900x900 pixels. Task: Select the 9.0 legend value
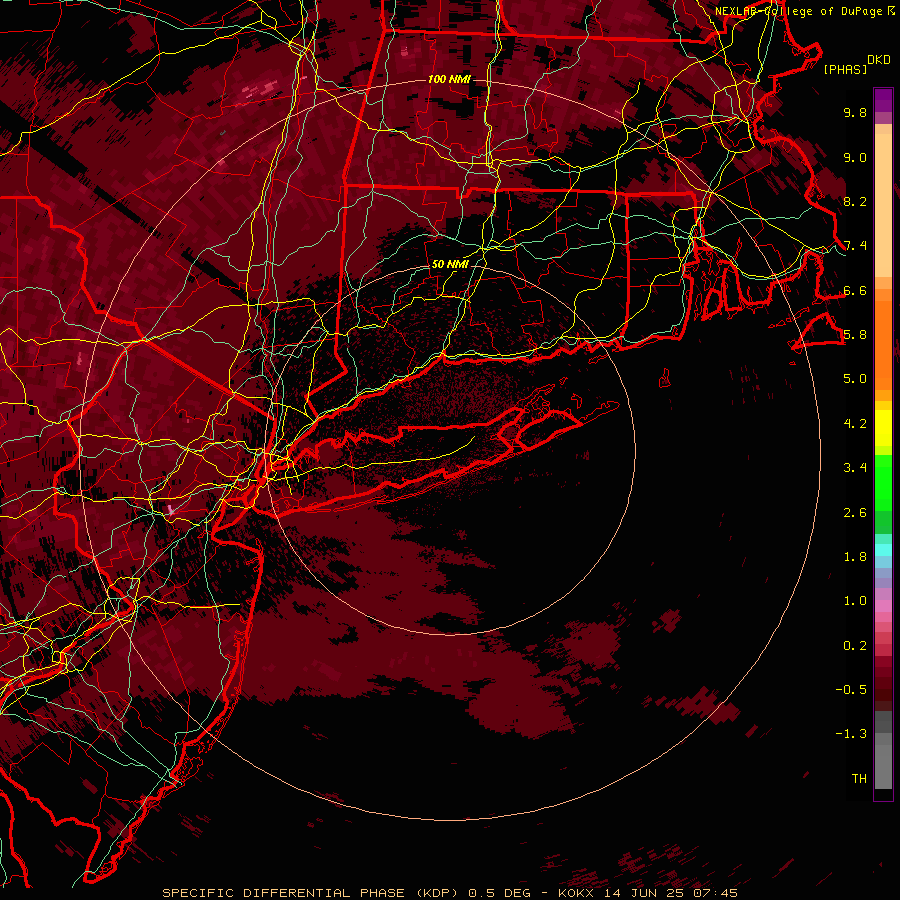[855, 157]
